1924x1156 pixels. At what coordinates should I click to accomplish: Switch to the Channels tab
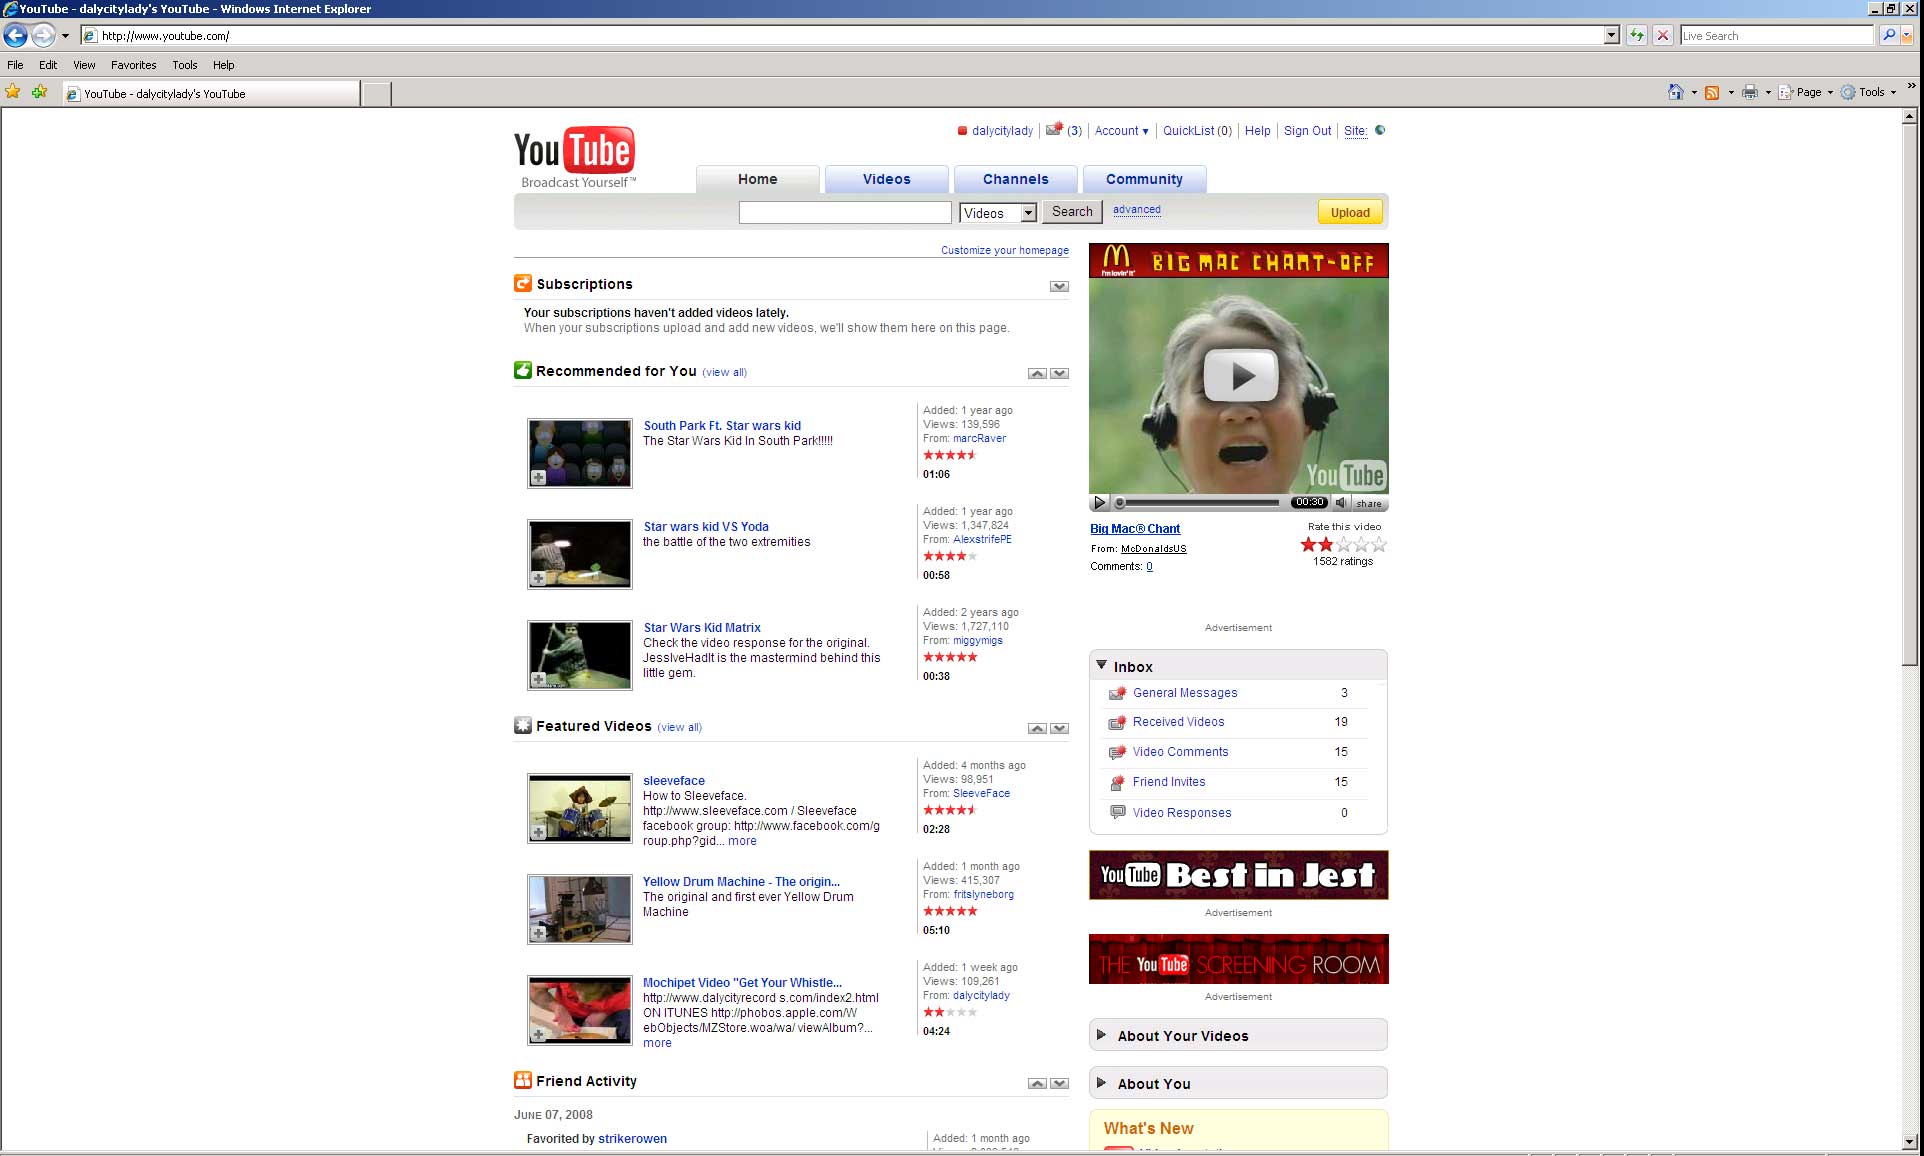tap(1015, 179)
